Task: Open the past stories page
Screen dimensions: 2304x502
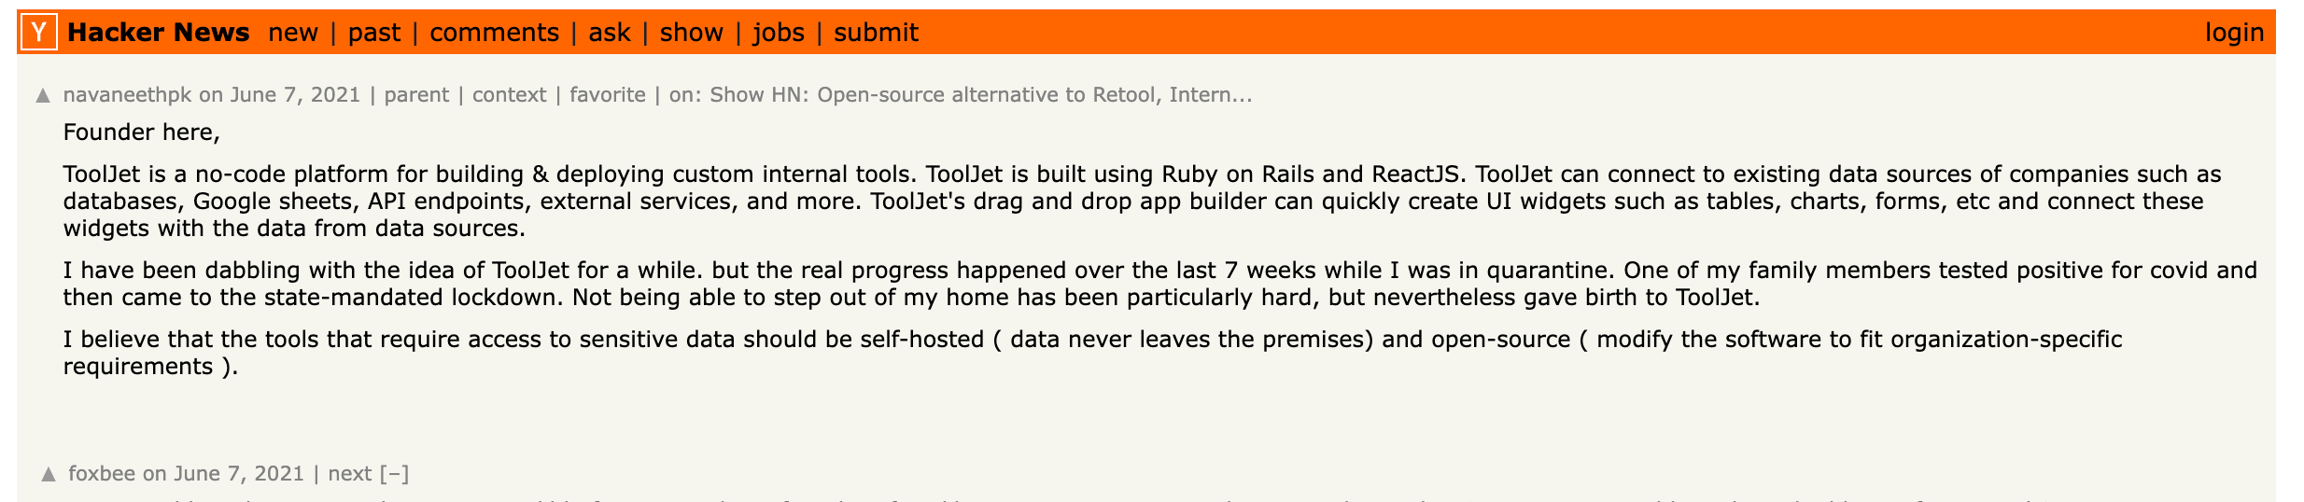Action: [x=374, y=33]
